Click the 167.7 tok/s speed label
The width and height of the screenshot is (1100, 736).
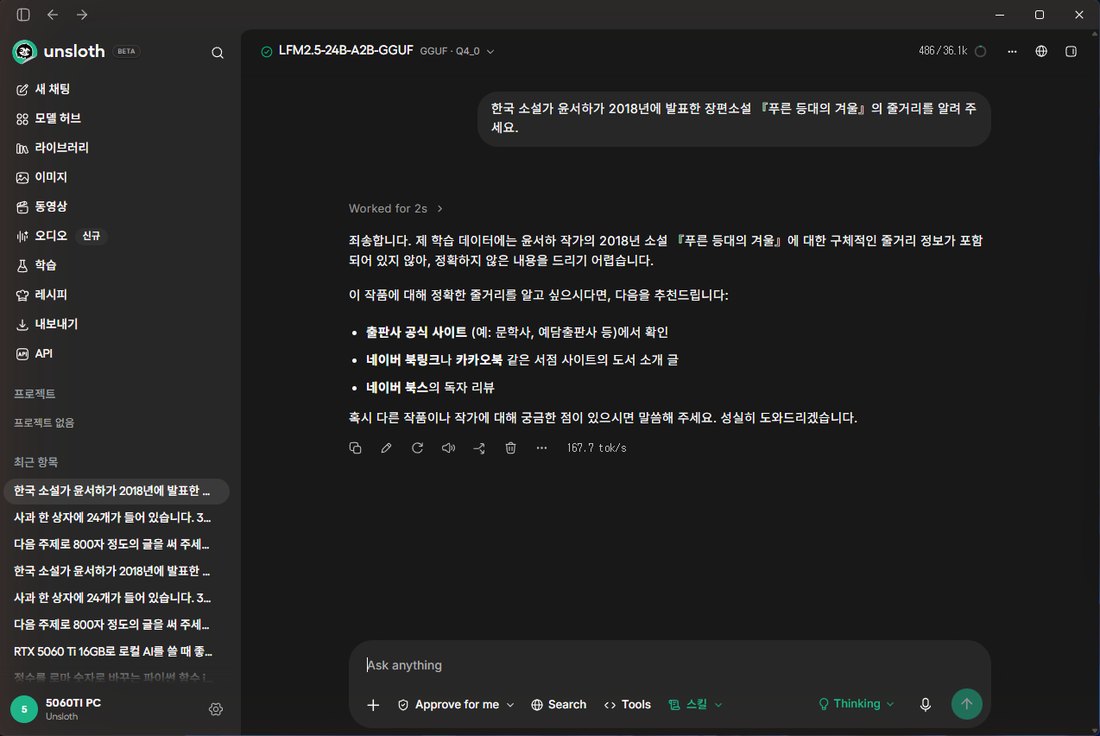point(596,448)
